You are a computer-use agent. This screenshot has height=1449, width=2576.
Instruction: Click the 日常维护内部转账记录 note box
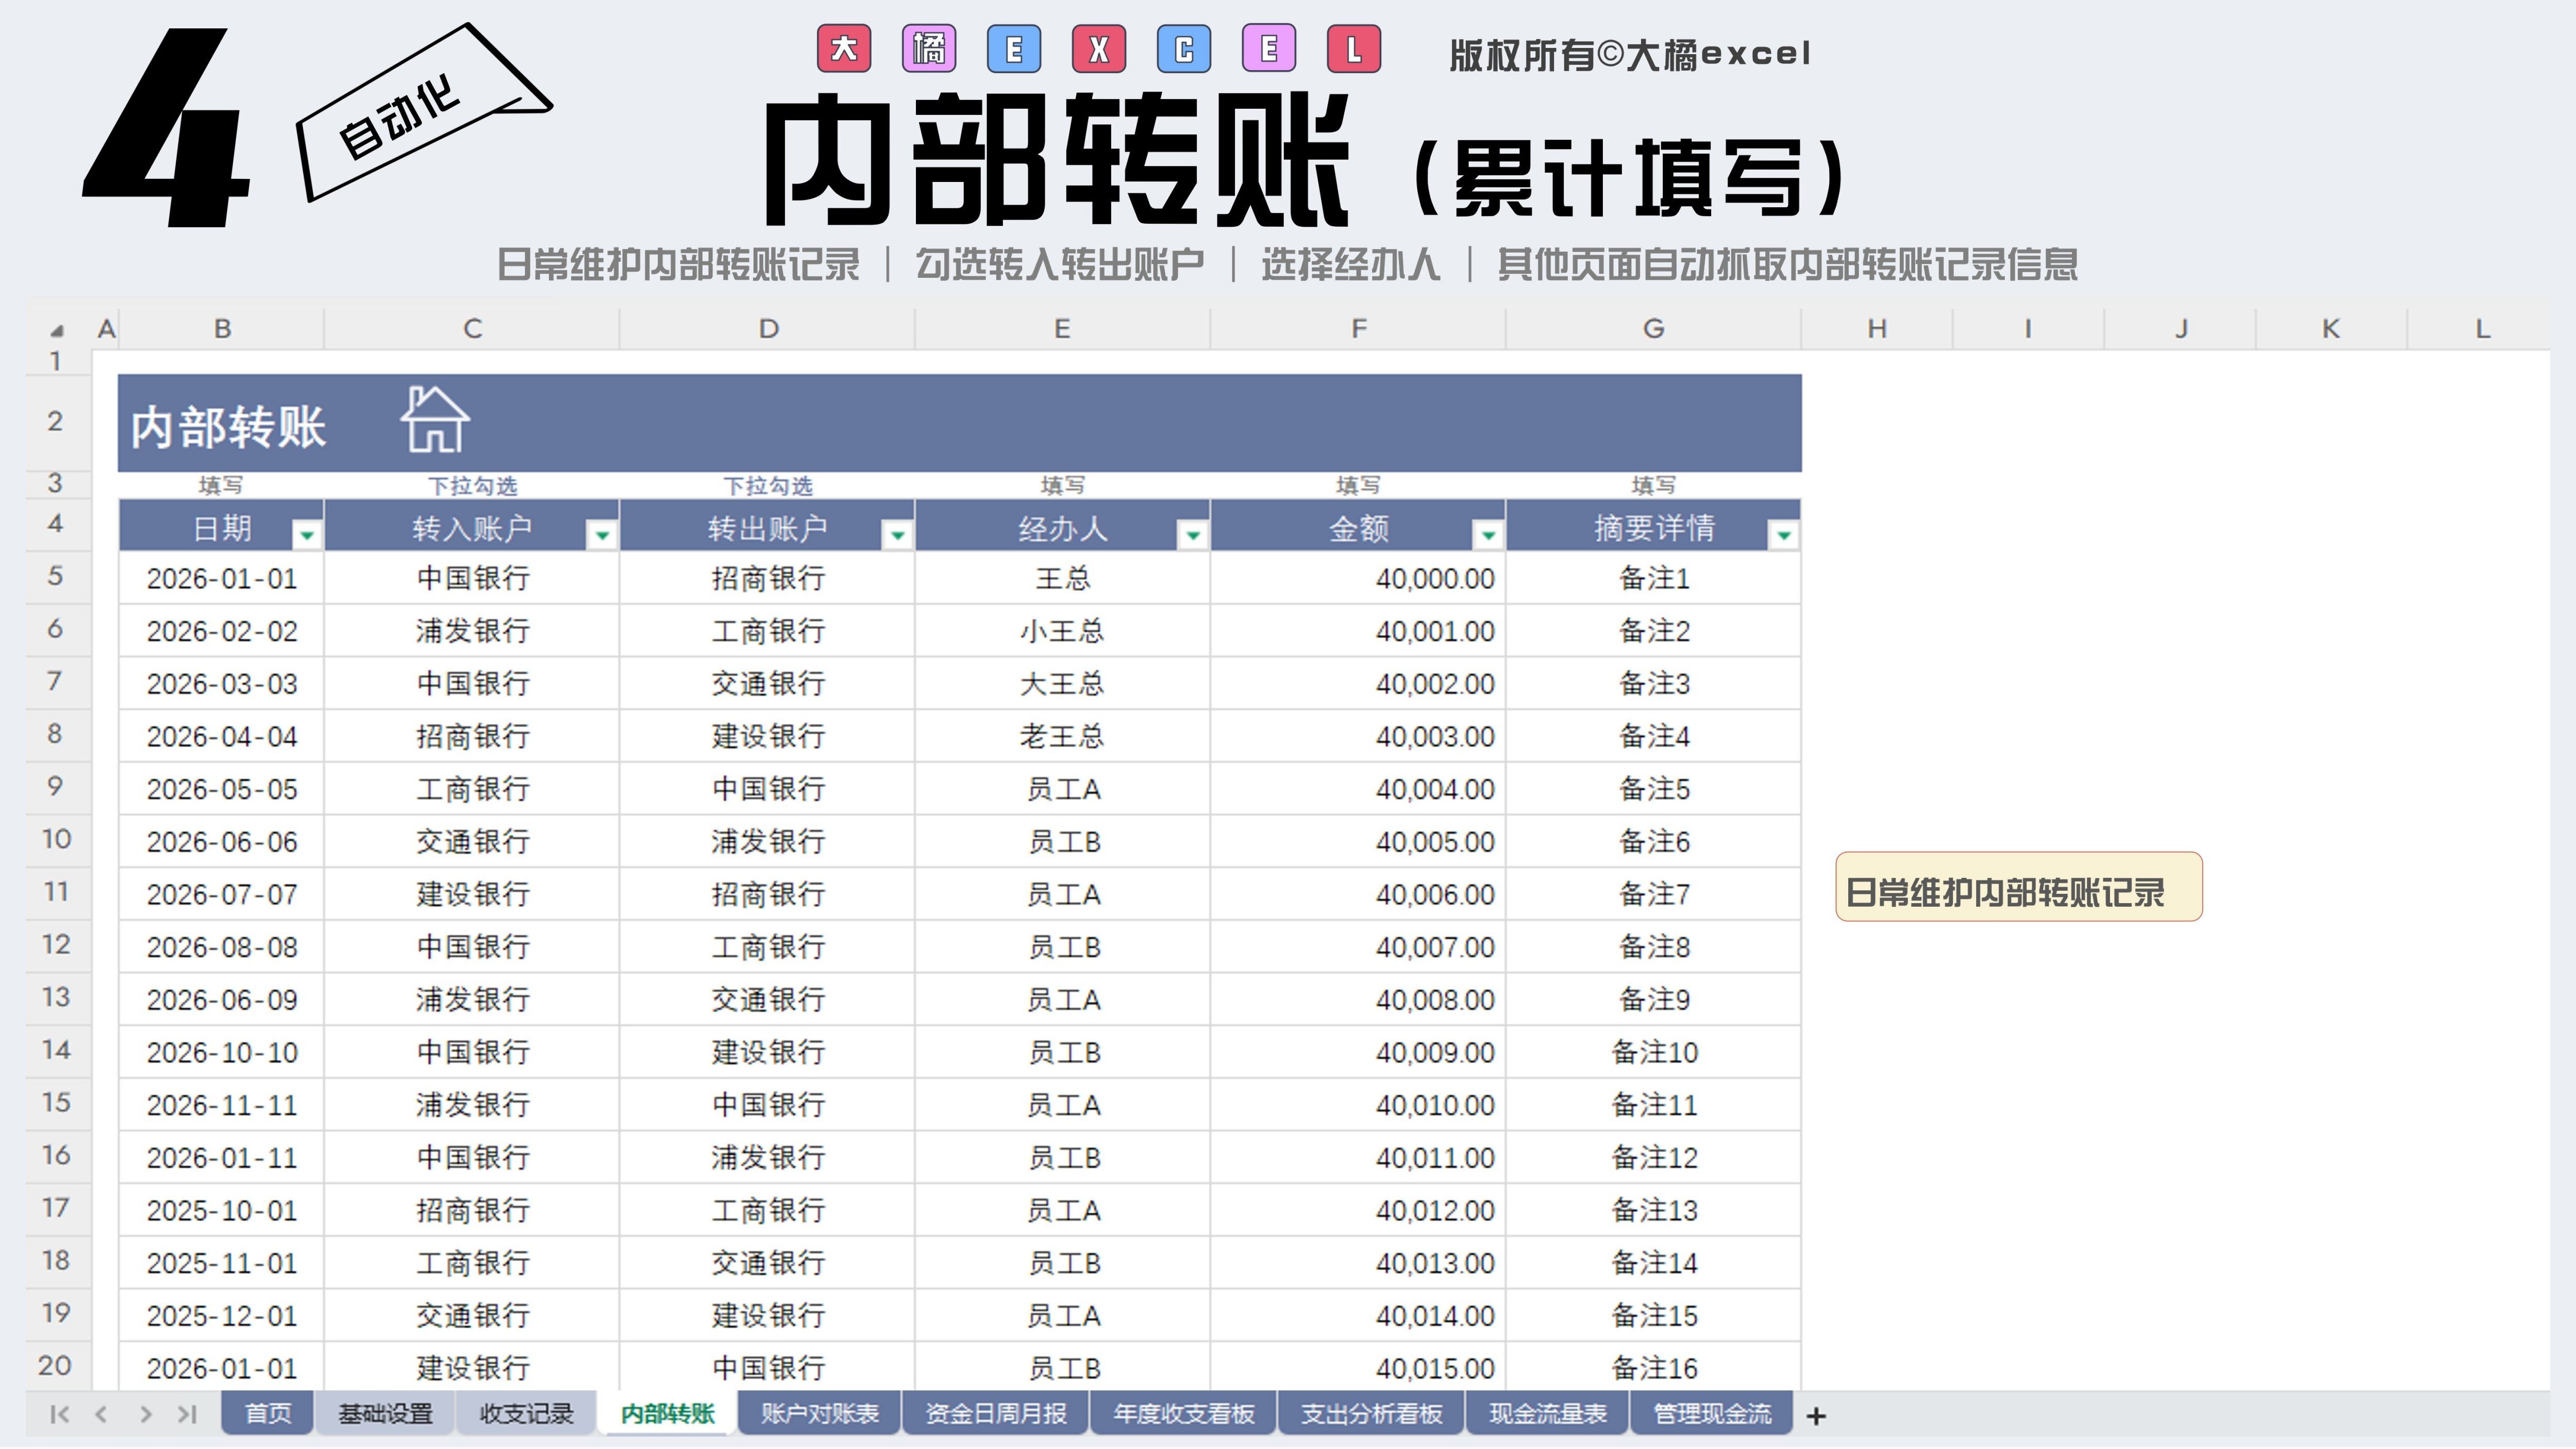[x=2018, y=887]
